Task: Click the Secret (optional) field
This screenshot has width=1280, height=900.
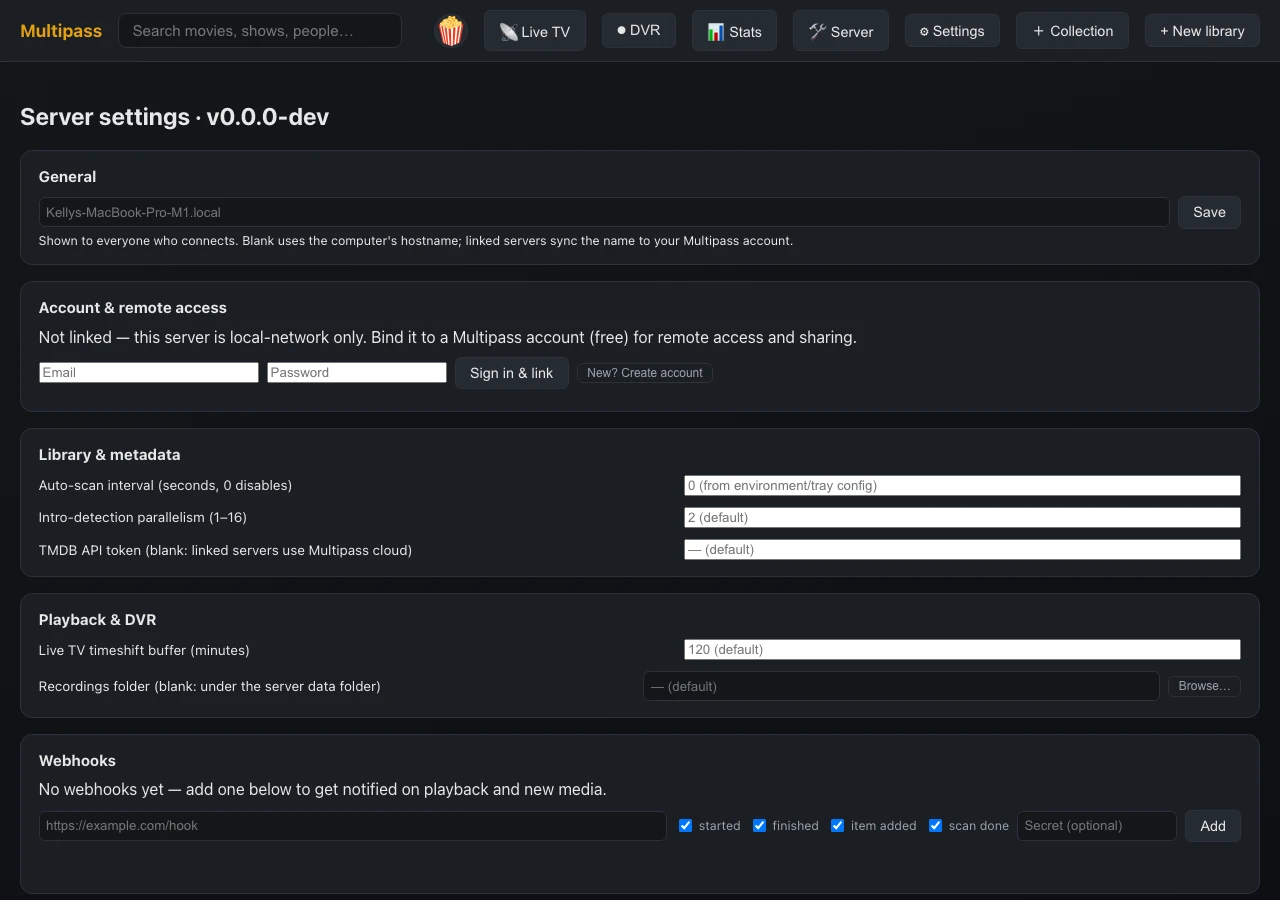Action: click(x=1097, y=826)
